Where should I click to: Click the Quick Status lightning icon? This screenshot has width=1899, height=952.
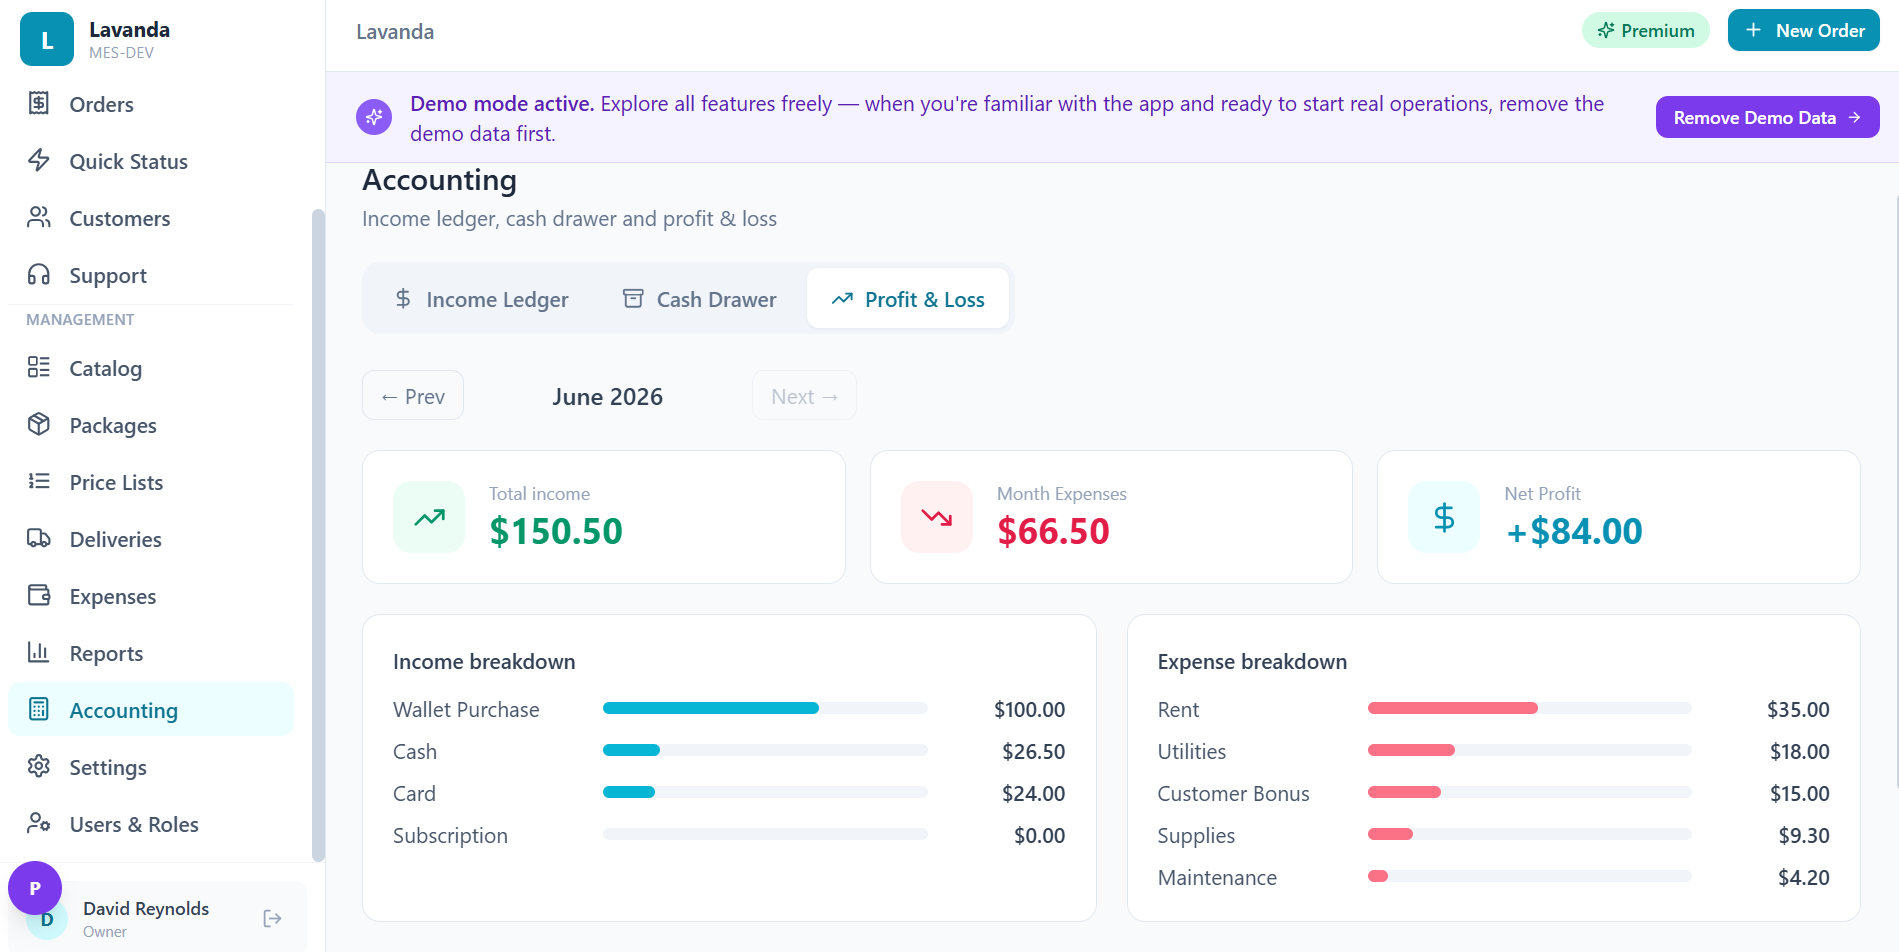[x=39, y=160]
